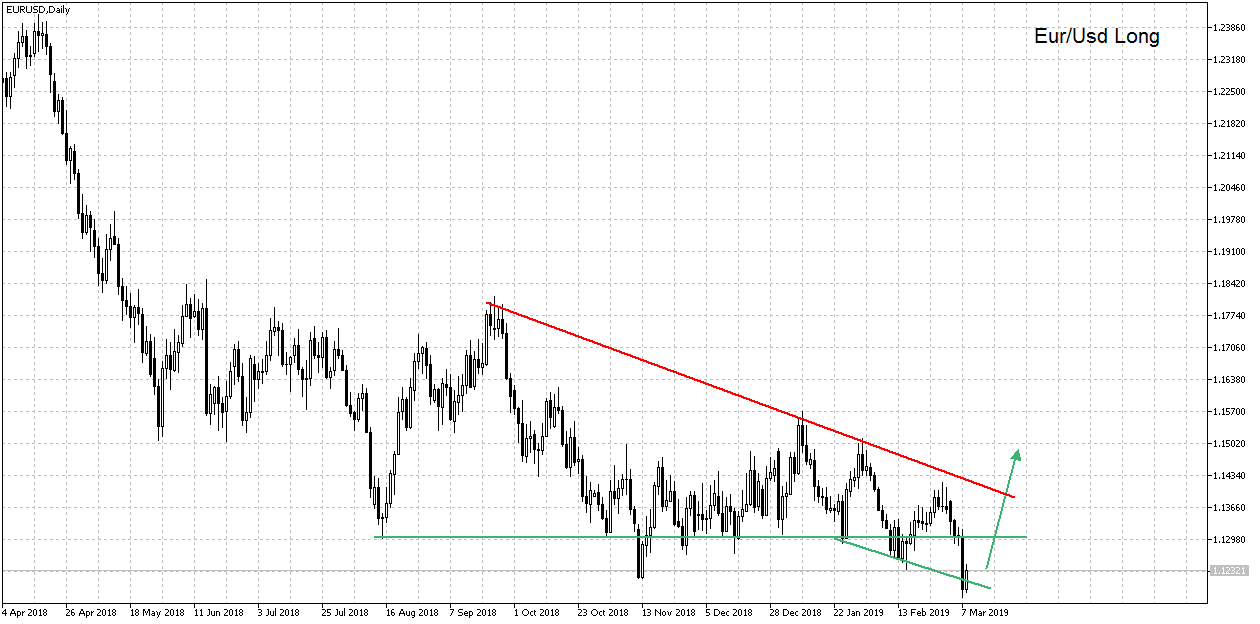Screen dimensions: 1260x624
Task: Select the candle at the September swing high
Action: pyautogui.click(x=492, y=320)
